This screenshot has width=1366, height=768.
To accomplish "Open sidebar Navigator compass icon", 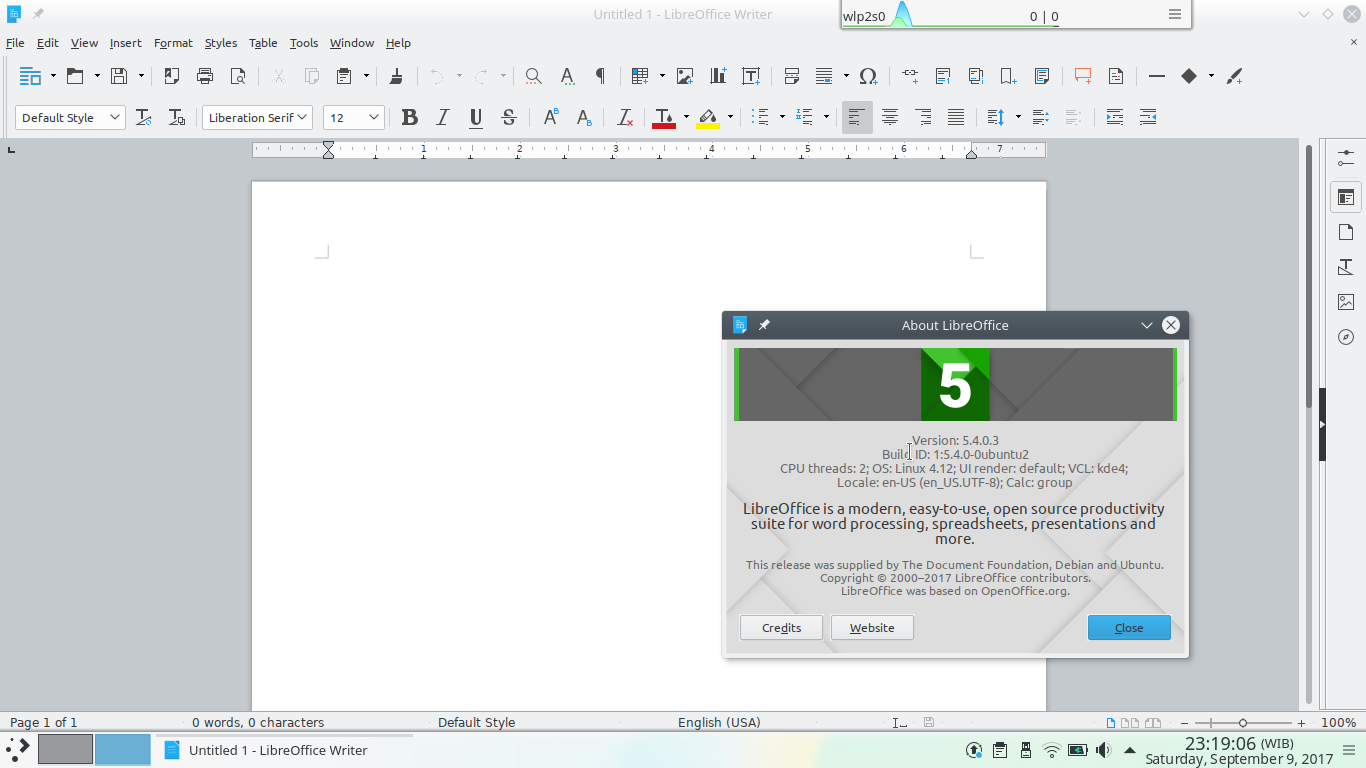I will 1346,337.
